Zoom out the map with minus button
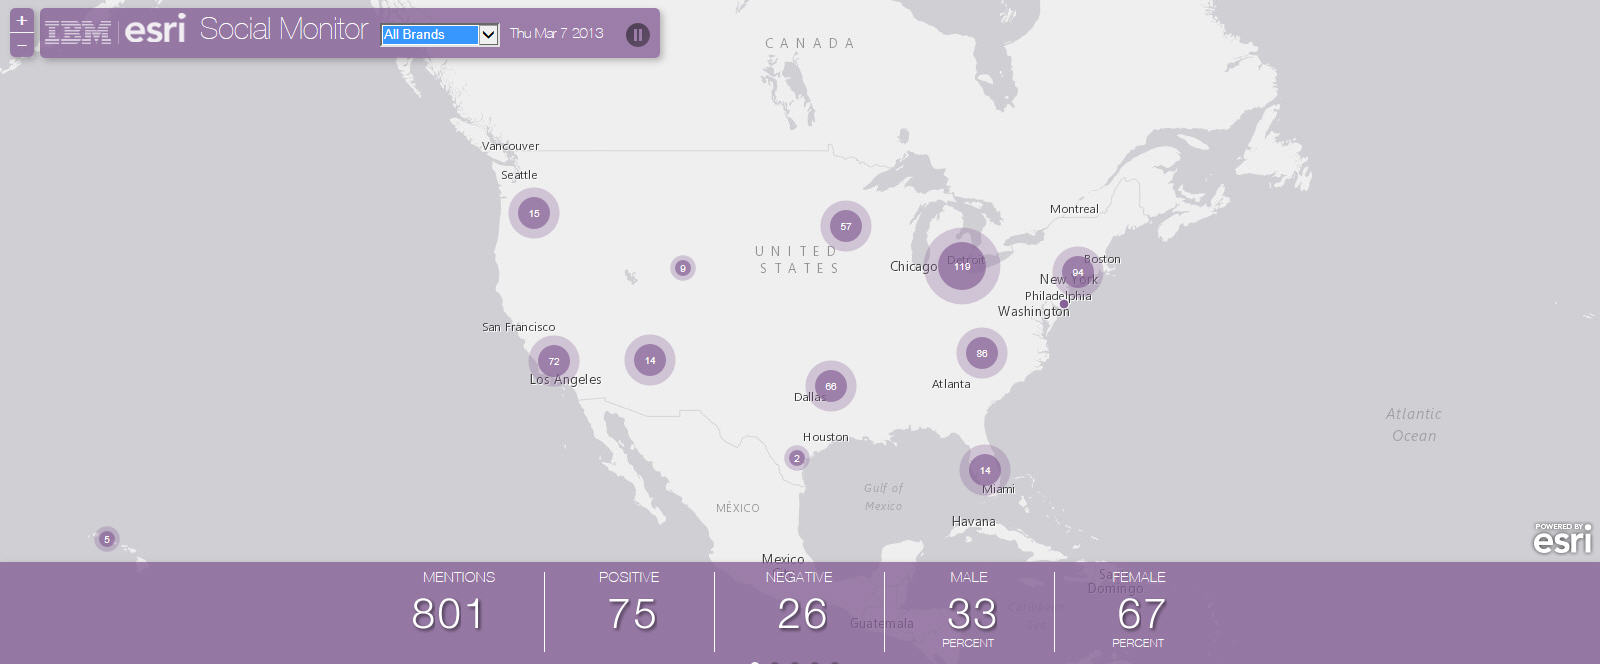The image size is (1600, 664). pos(22,45)
